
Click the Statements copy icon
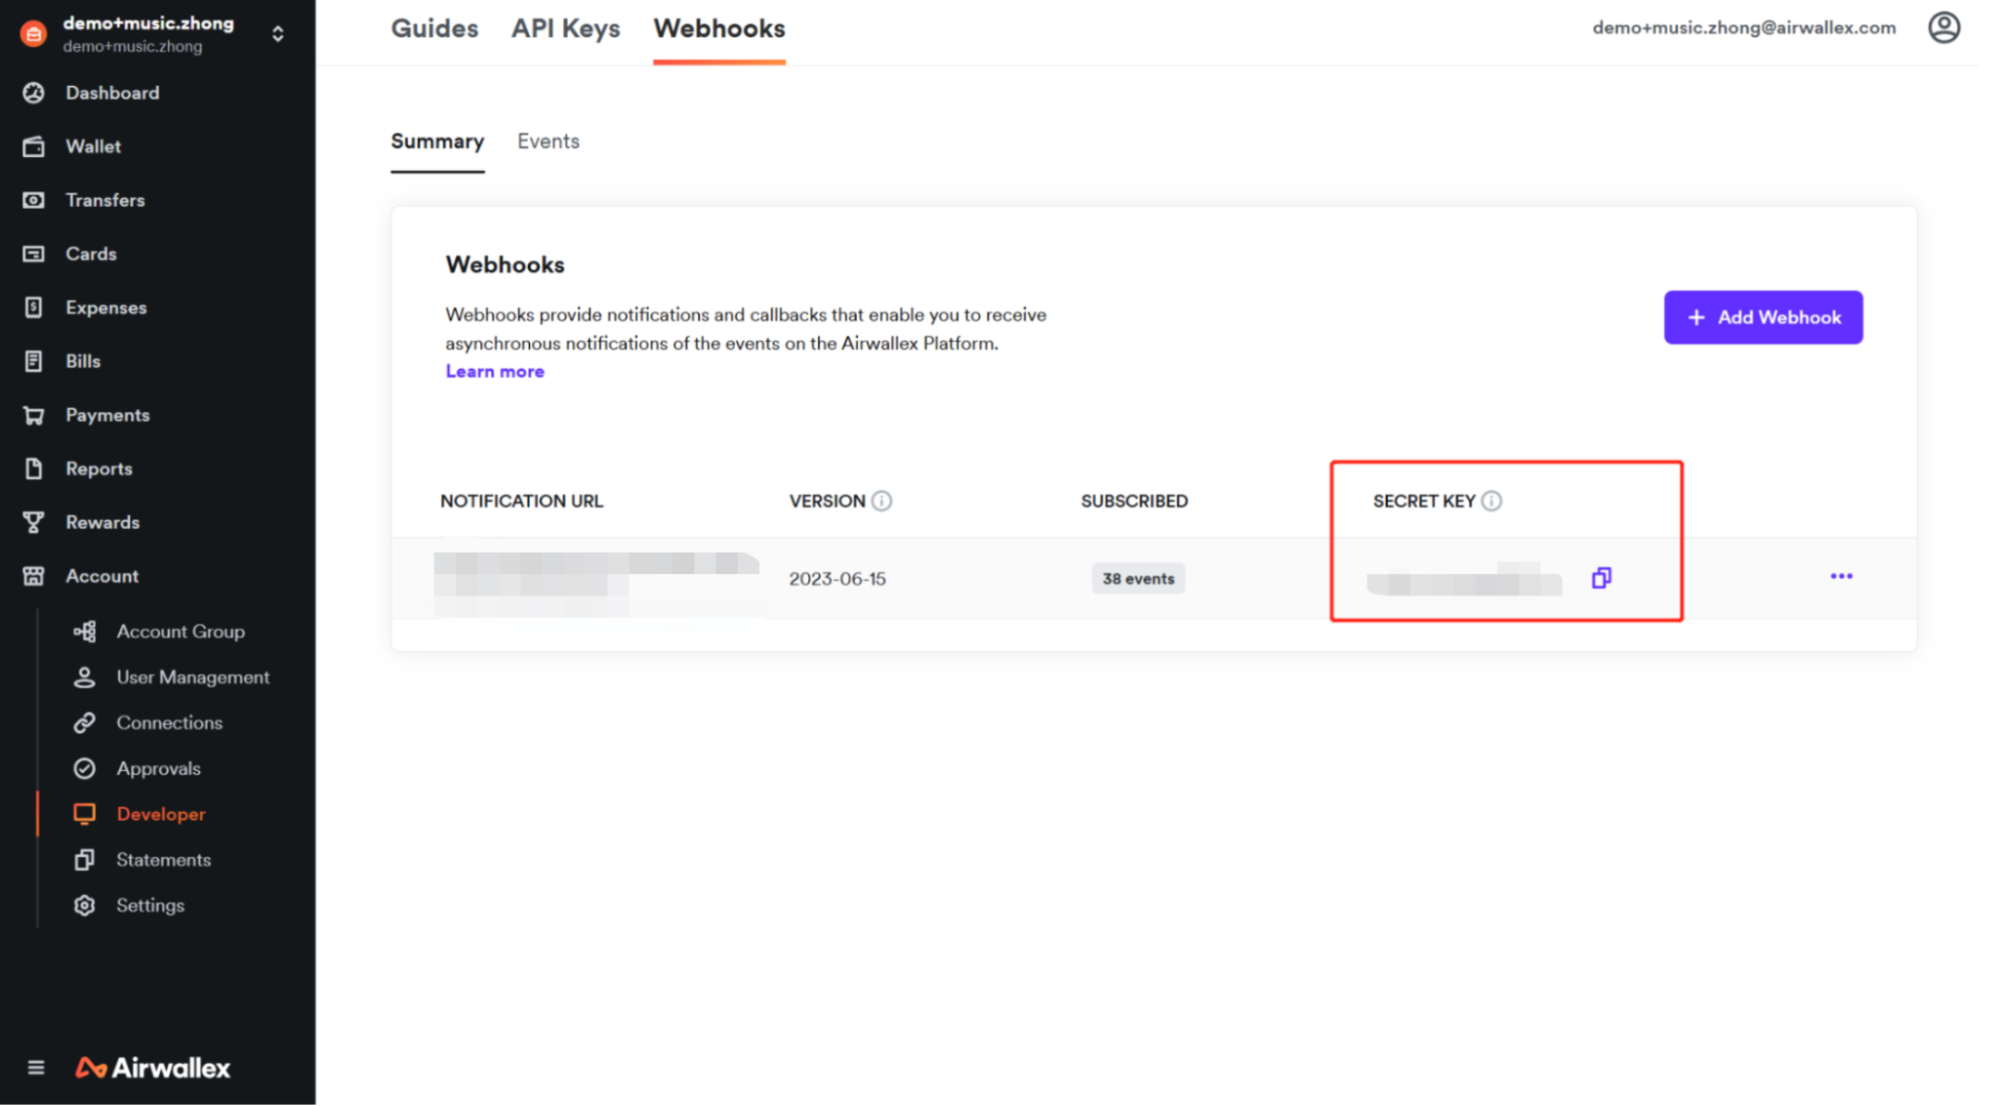tap(85, 860)
